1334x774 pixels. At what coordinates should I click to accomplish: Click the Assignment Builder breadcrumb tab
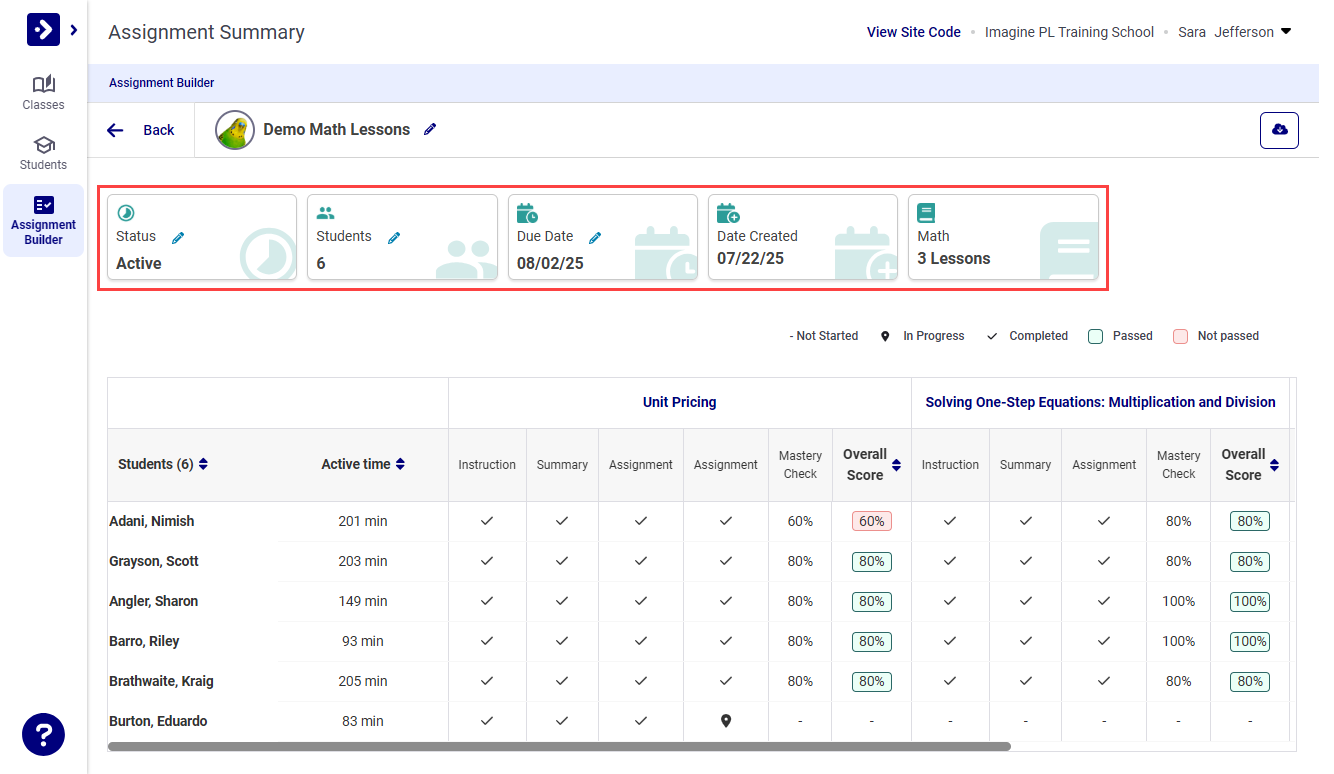point(162,83)
